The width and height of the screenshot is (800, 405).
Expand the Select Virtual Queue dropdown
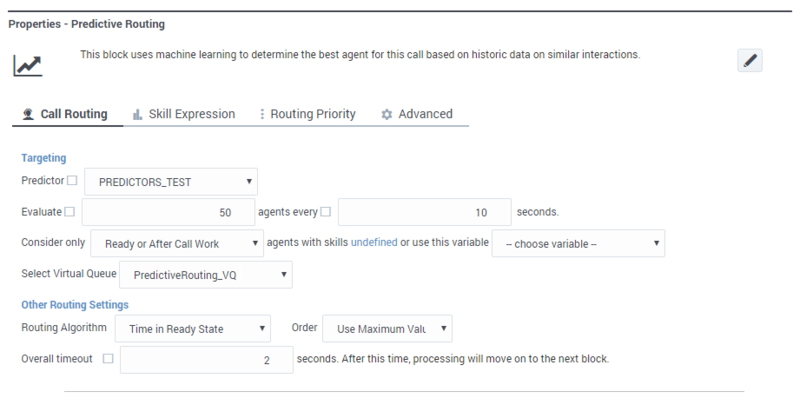point(206,274)
